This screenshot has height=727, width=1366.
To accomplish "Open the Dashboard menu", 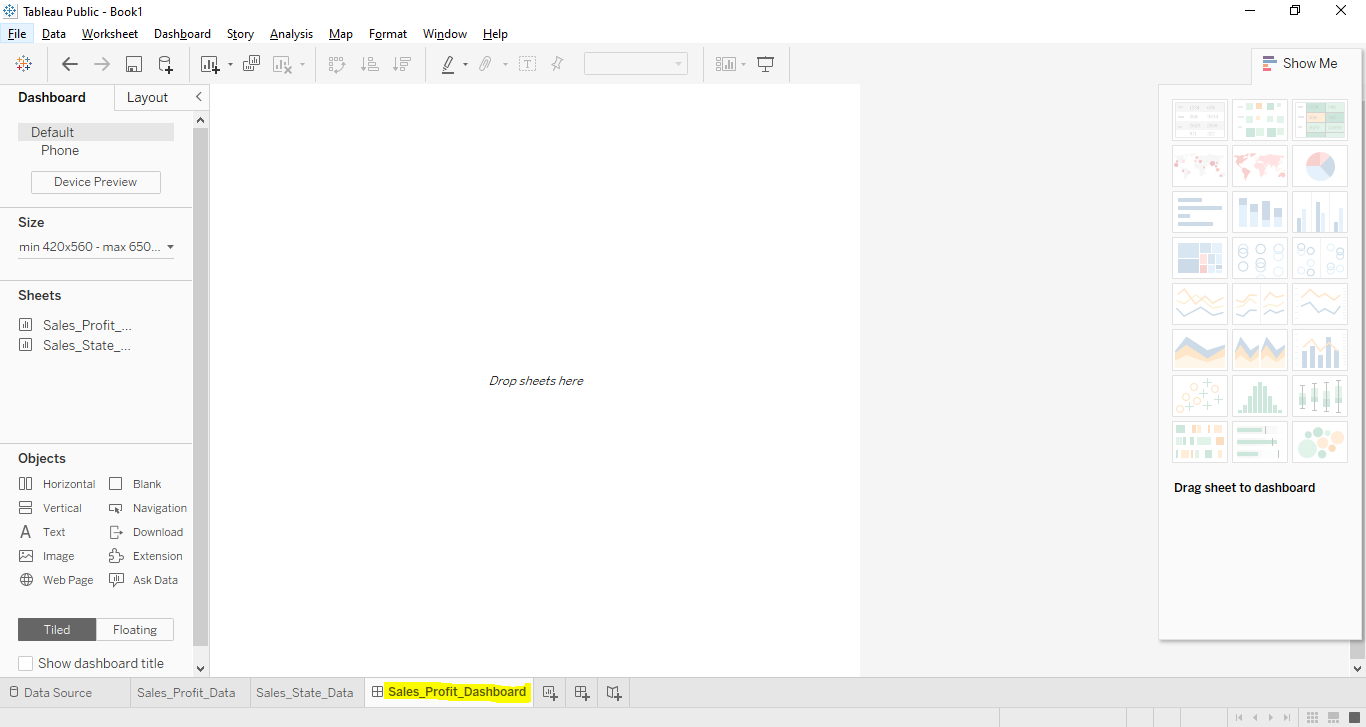I will pyautogui.click(x=182, y=34).
